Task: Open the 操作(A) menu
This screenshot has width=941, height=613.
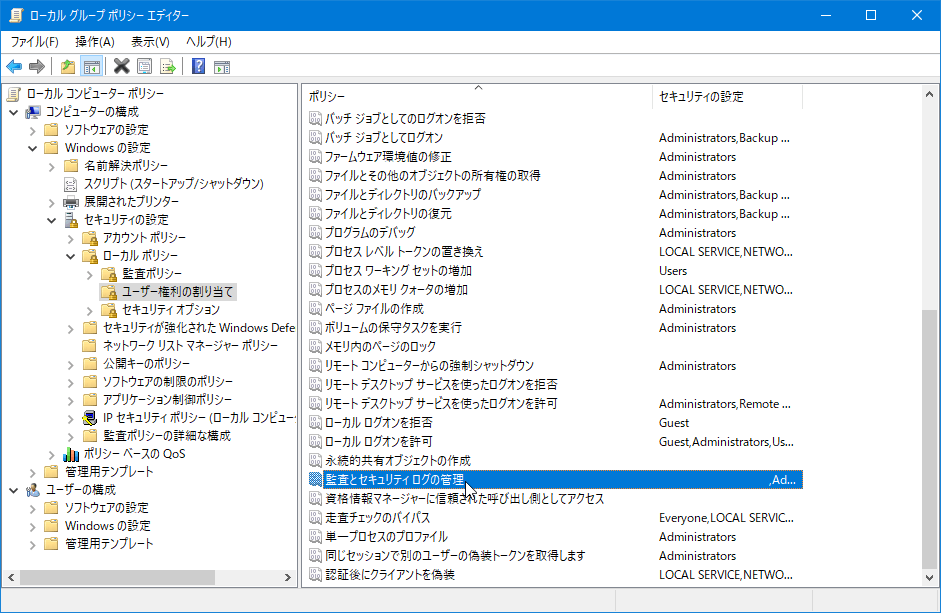Action: 94,42
